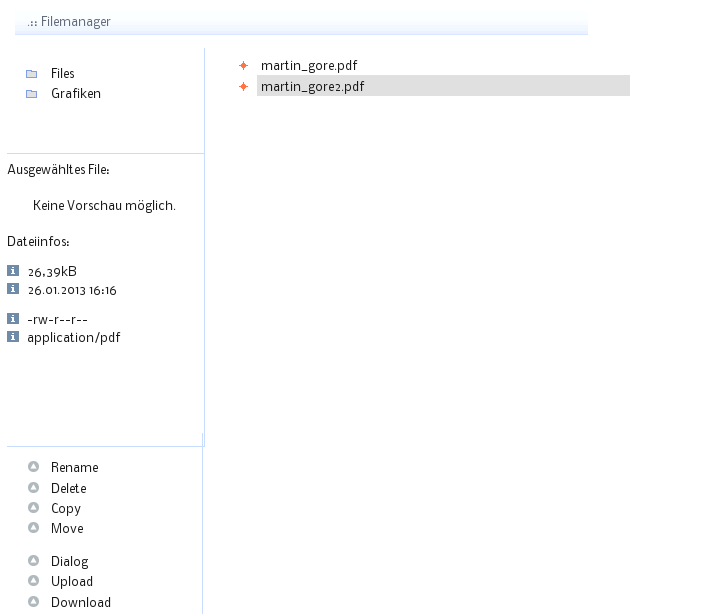The width and height of the screenshot is (717, 616).
Task: Select the highlighted file martin_gore2.pdf
Action: pyautogui.click(x=443, y=86)
